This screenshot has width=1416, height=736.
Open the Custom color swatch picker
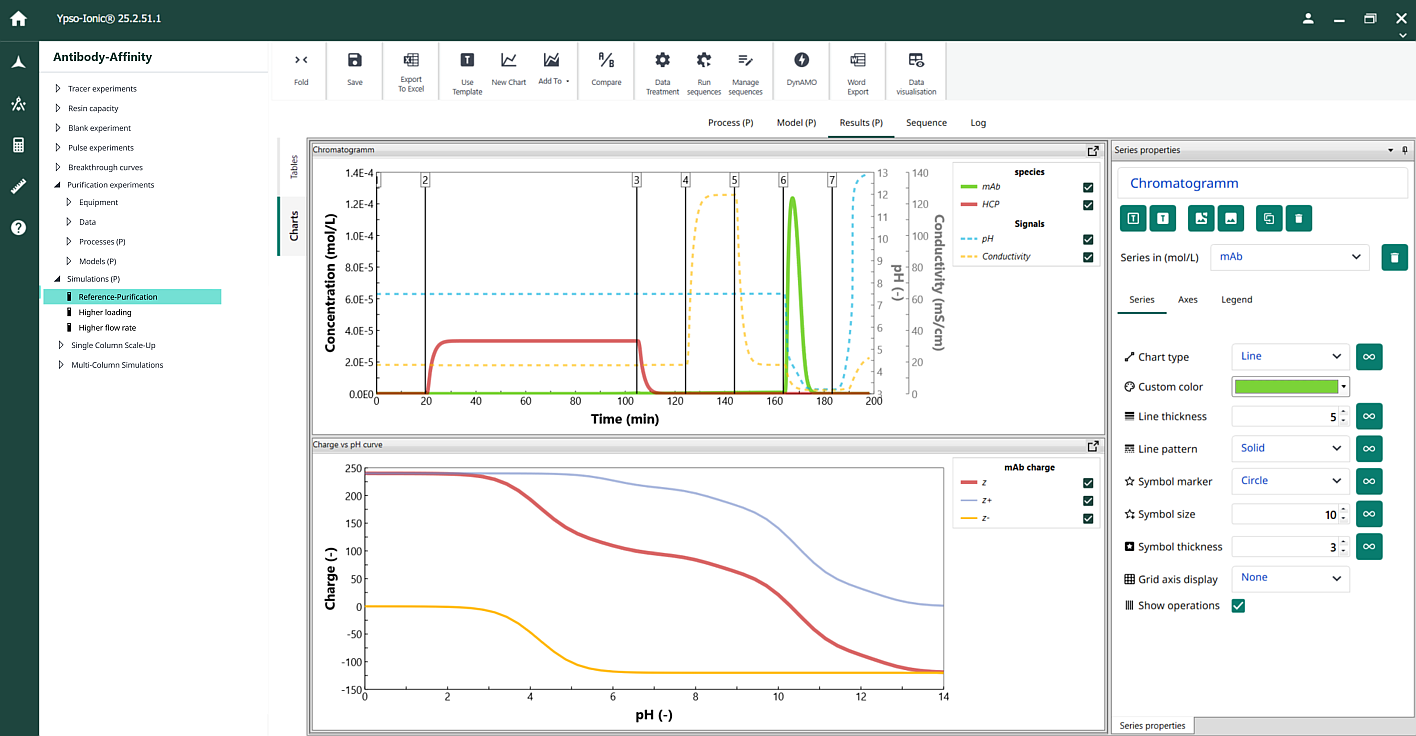[1289, 386]
